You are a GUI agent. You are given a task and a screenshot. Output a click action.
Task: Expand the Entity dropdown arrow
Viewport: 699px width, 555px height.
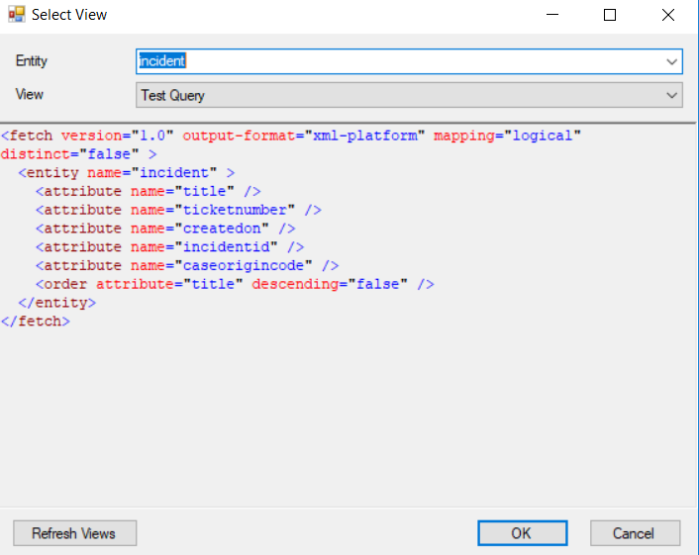point(672,62)
